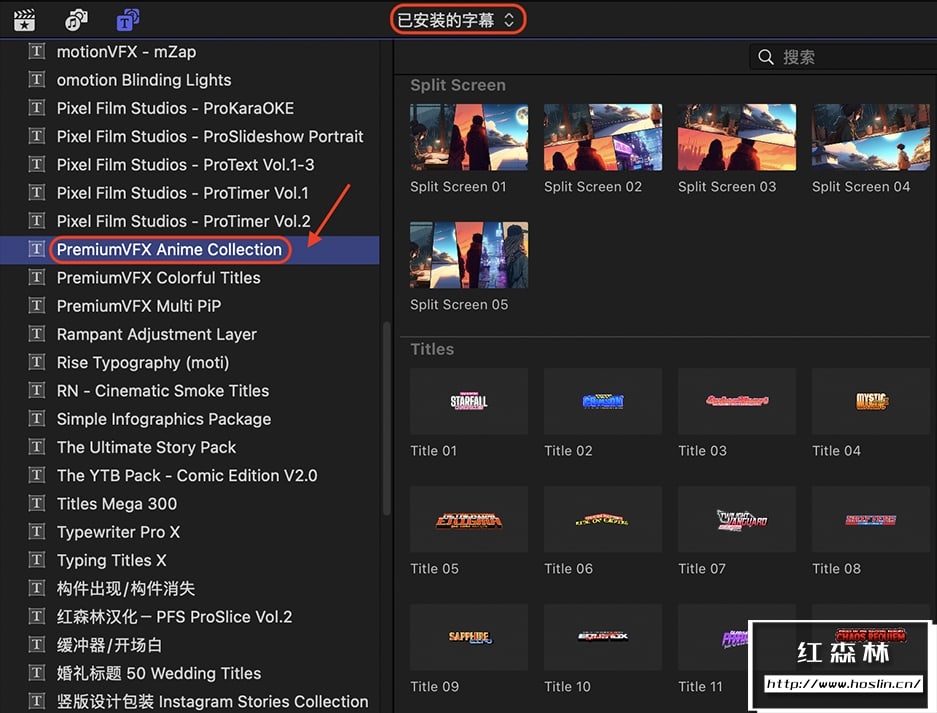Click the magnifying glass search icon
The width and height of the screenshot is (937, 713).
coord(765,57)
